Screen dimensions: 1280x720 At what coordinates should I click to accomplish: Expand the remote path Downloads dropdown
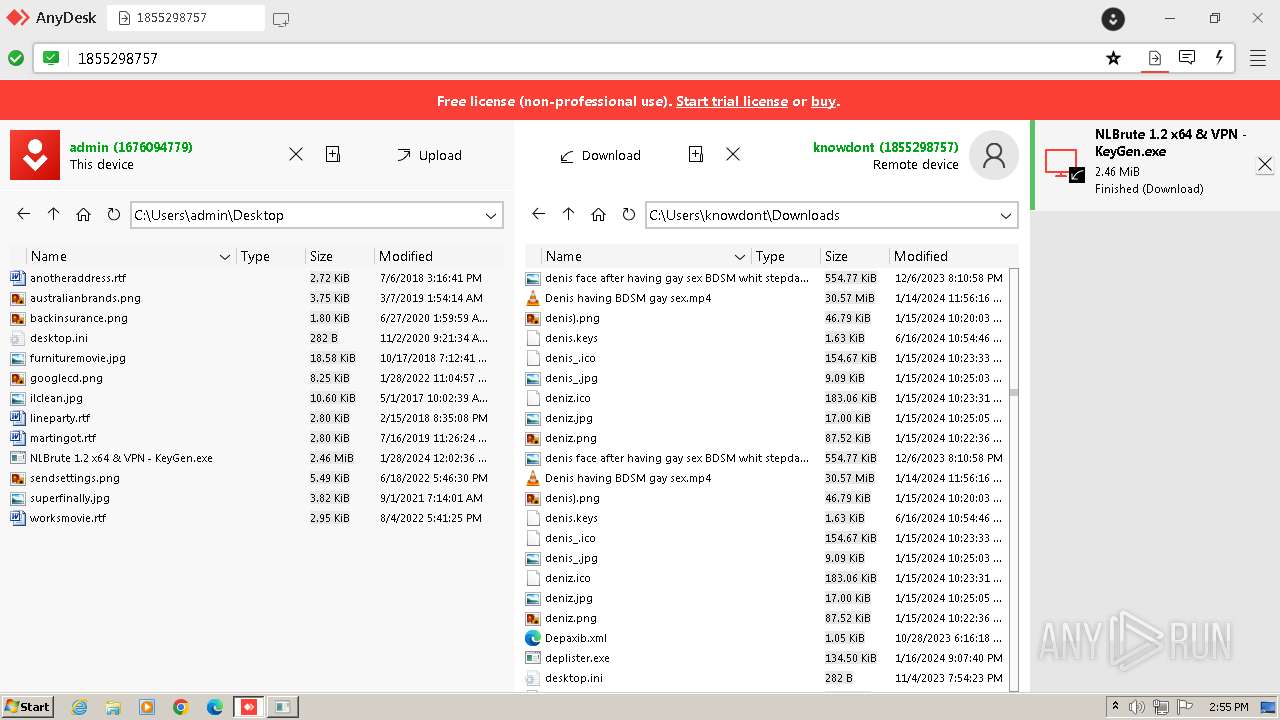point(1006,215)
